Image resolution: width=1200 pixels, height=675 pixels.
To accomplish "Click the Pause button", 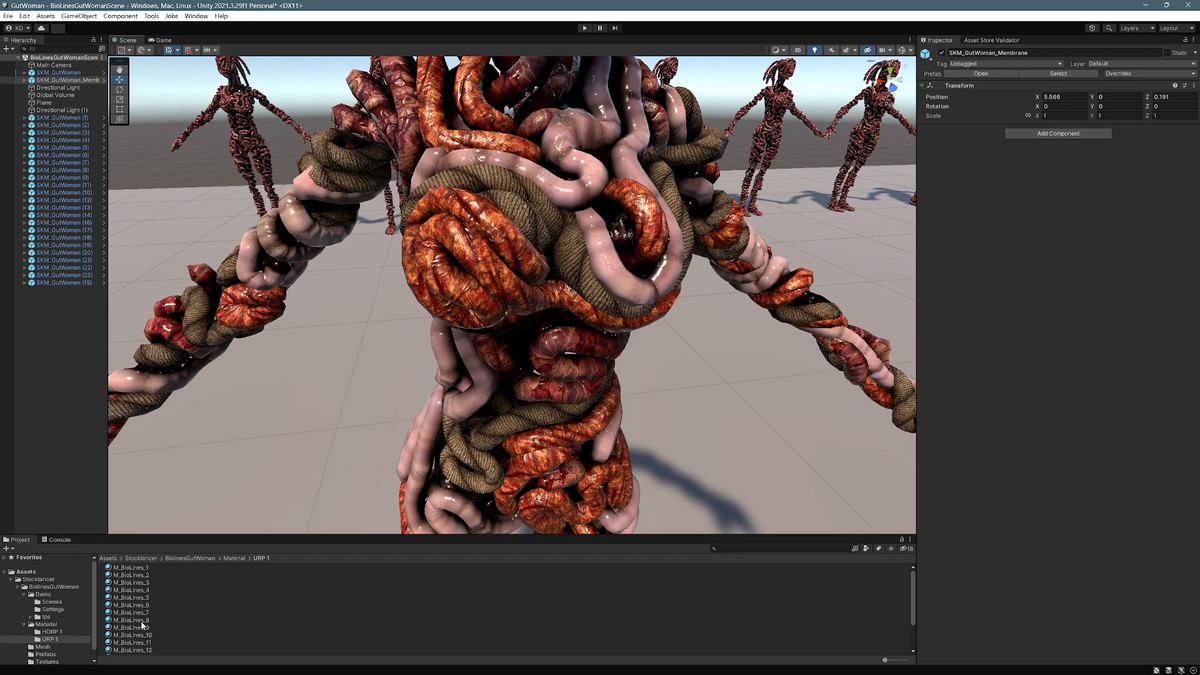I will 600,28.
